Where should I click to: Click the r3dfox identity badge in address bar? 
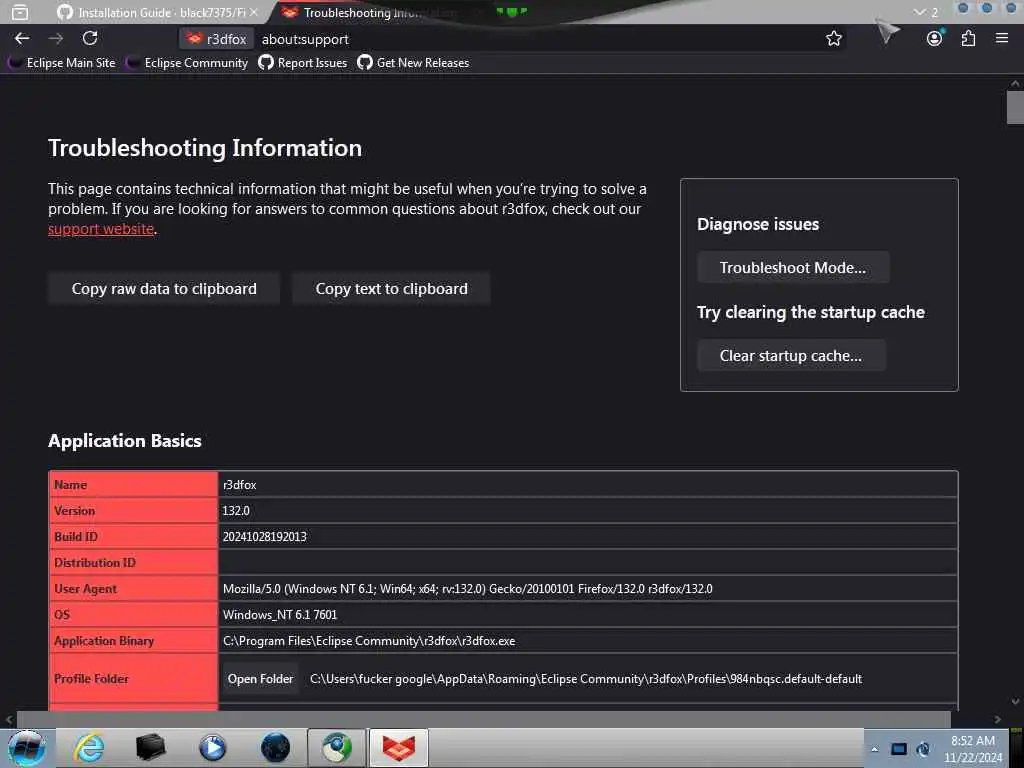pos(217,39)
